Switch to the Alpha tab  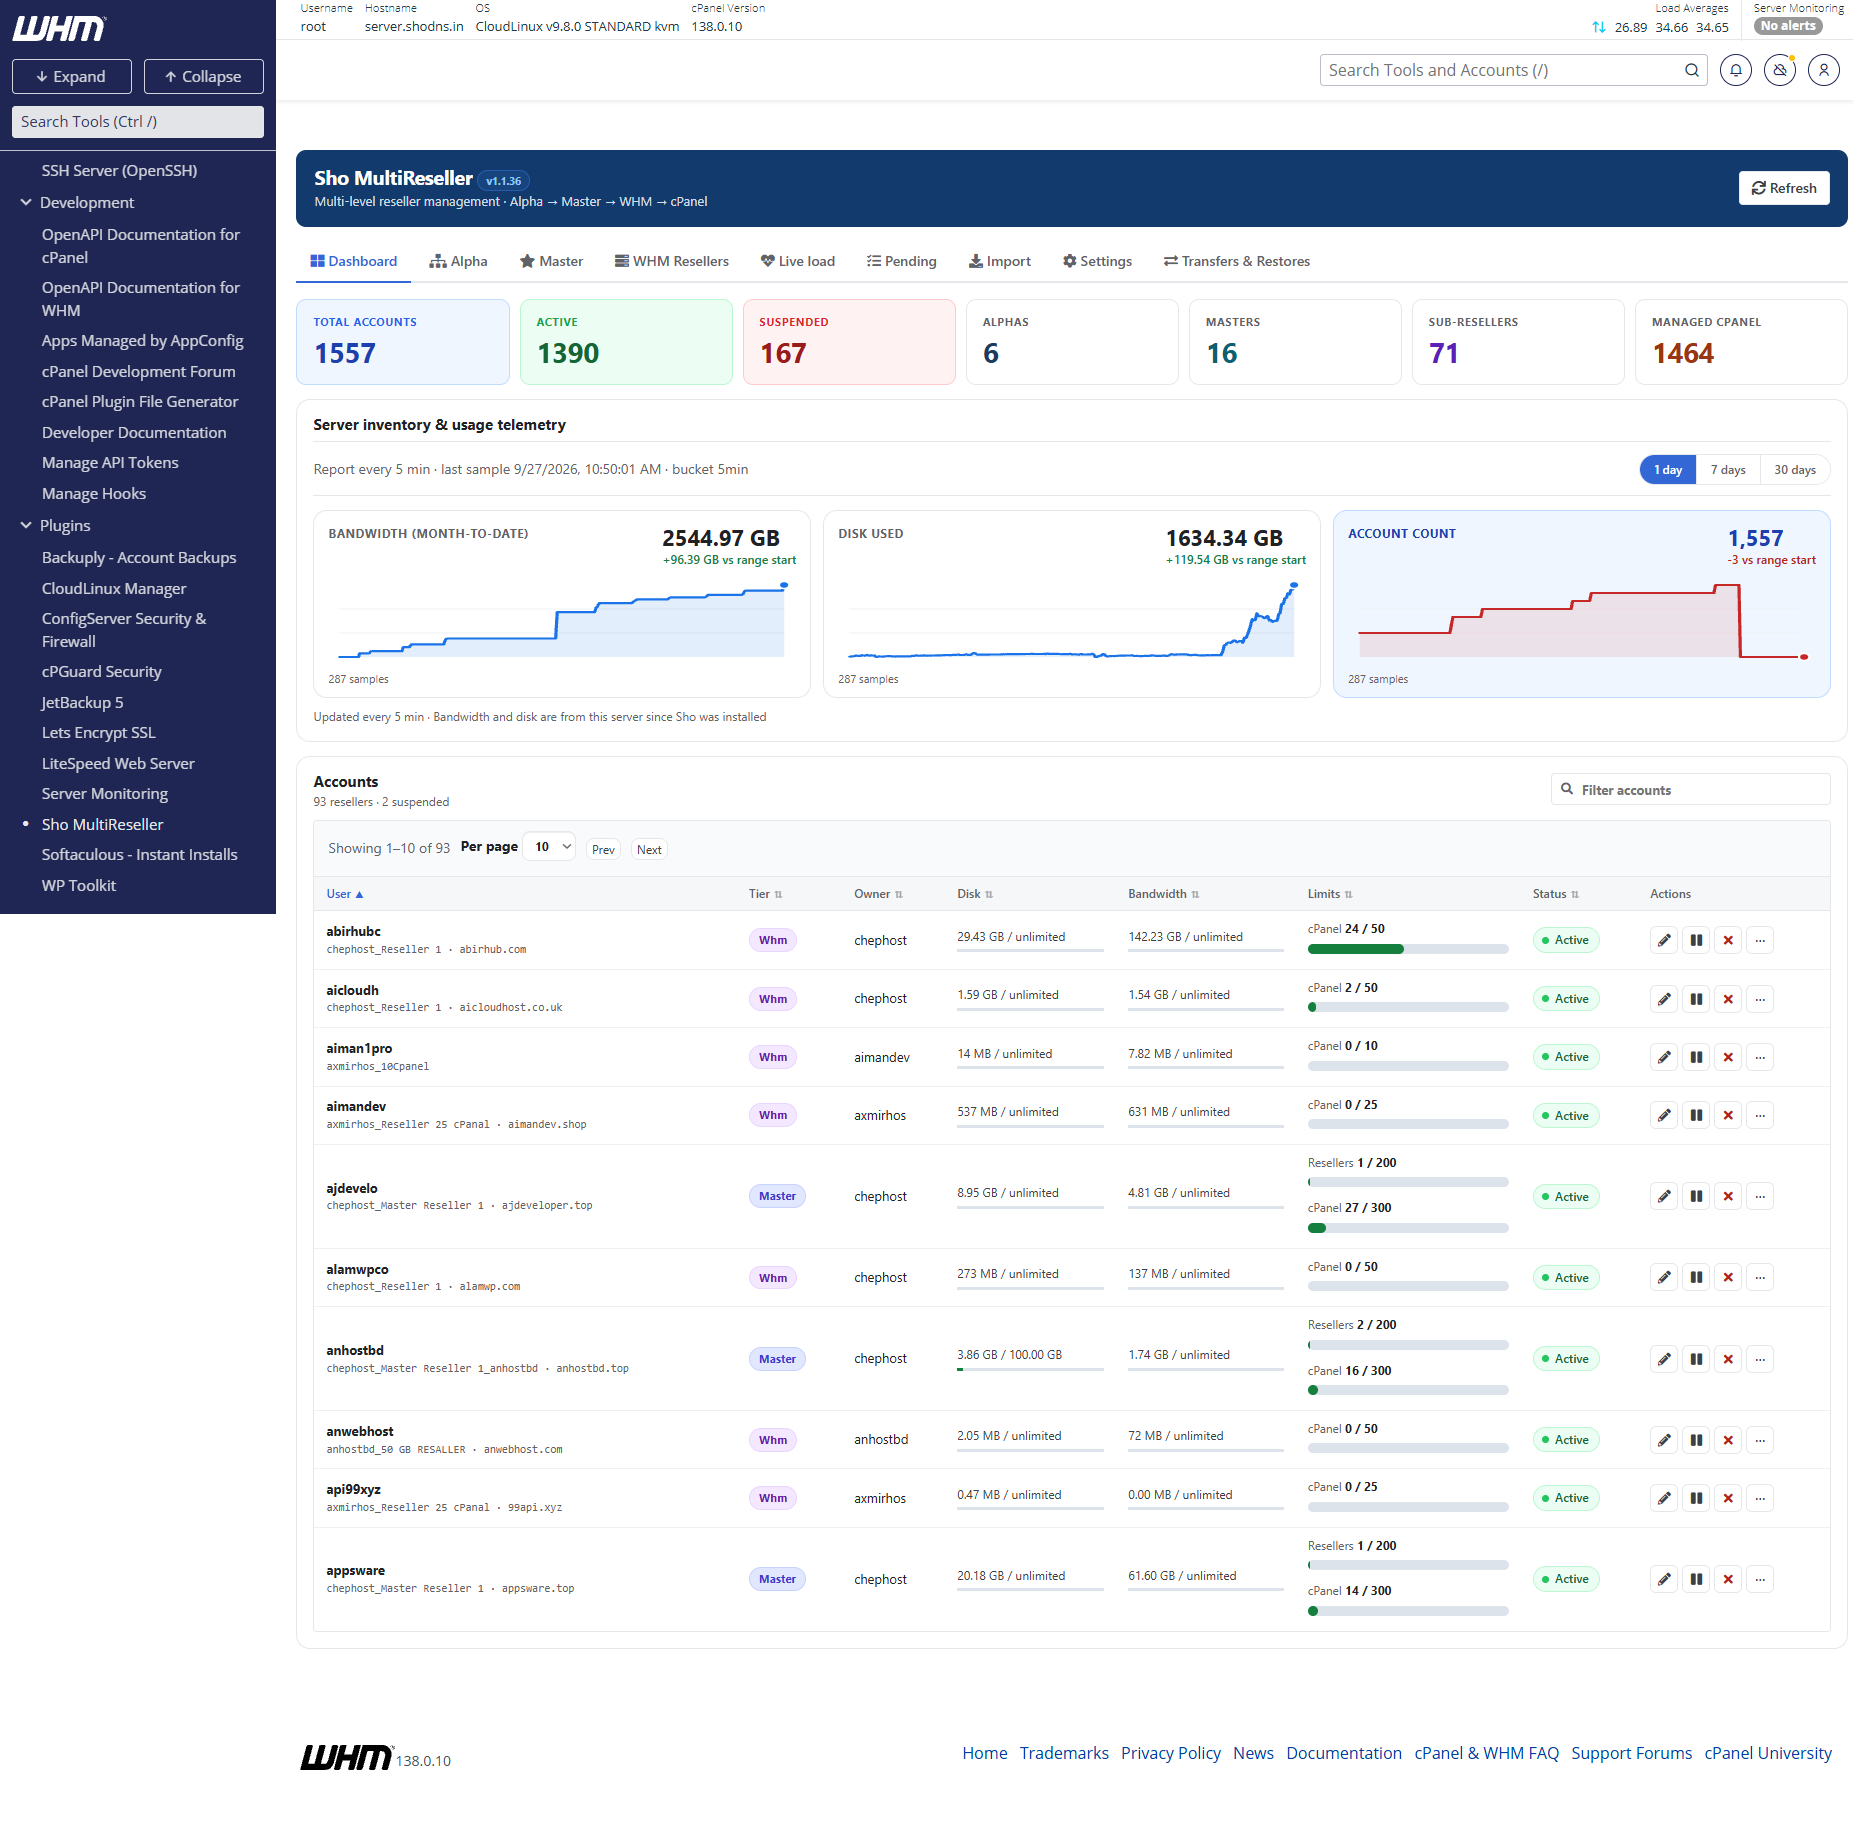tap(459, 261)
